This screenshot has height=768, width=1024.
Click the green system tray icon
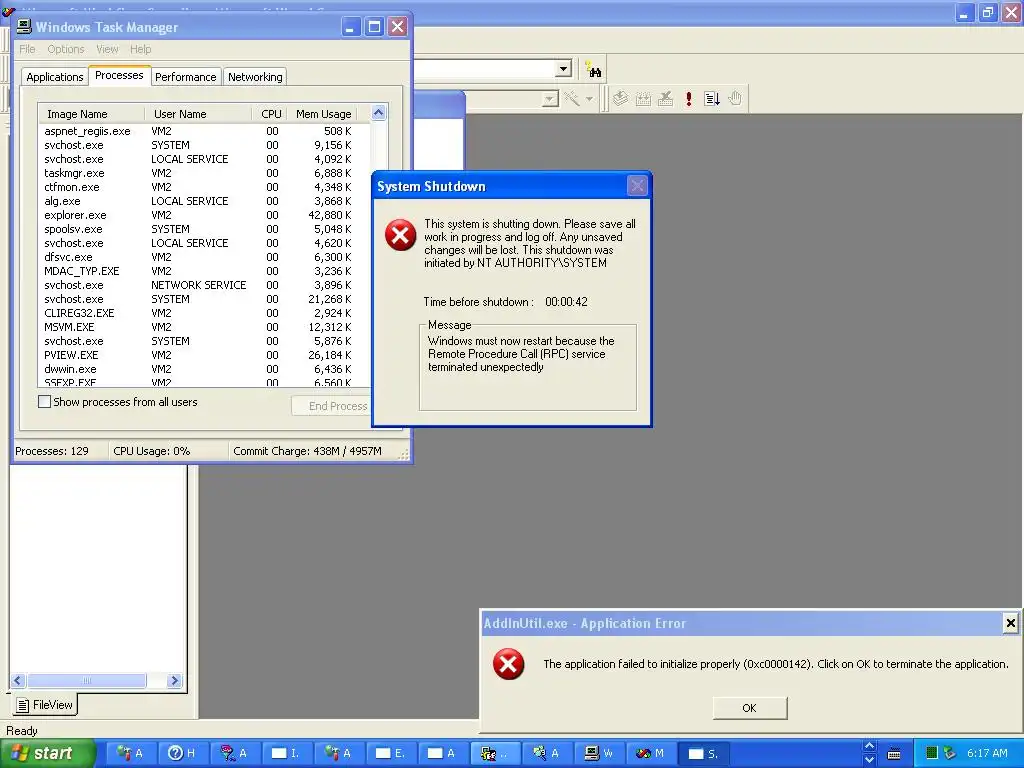pyautogui.click(x=932, y=753)
